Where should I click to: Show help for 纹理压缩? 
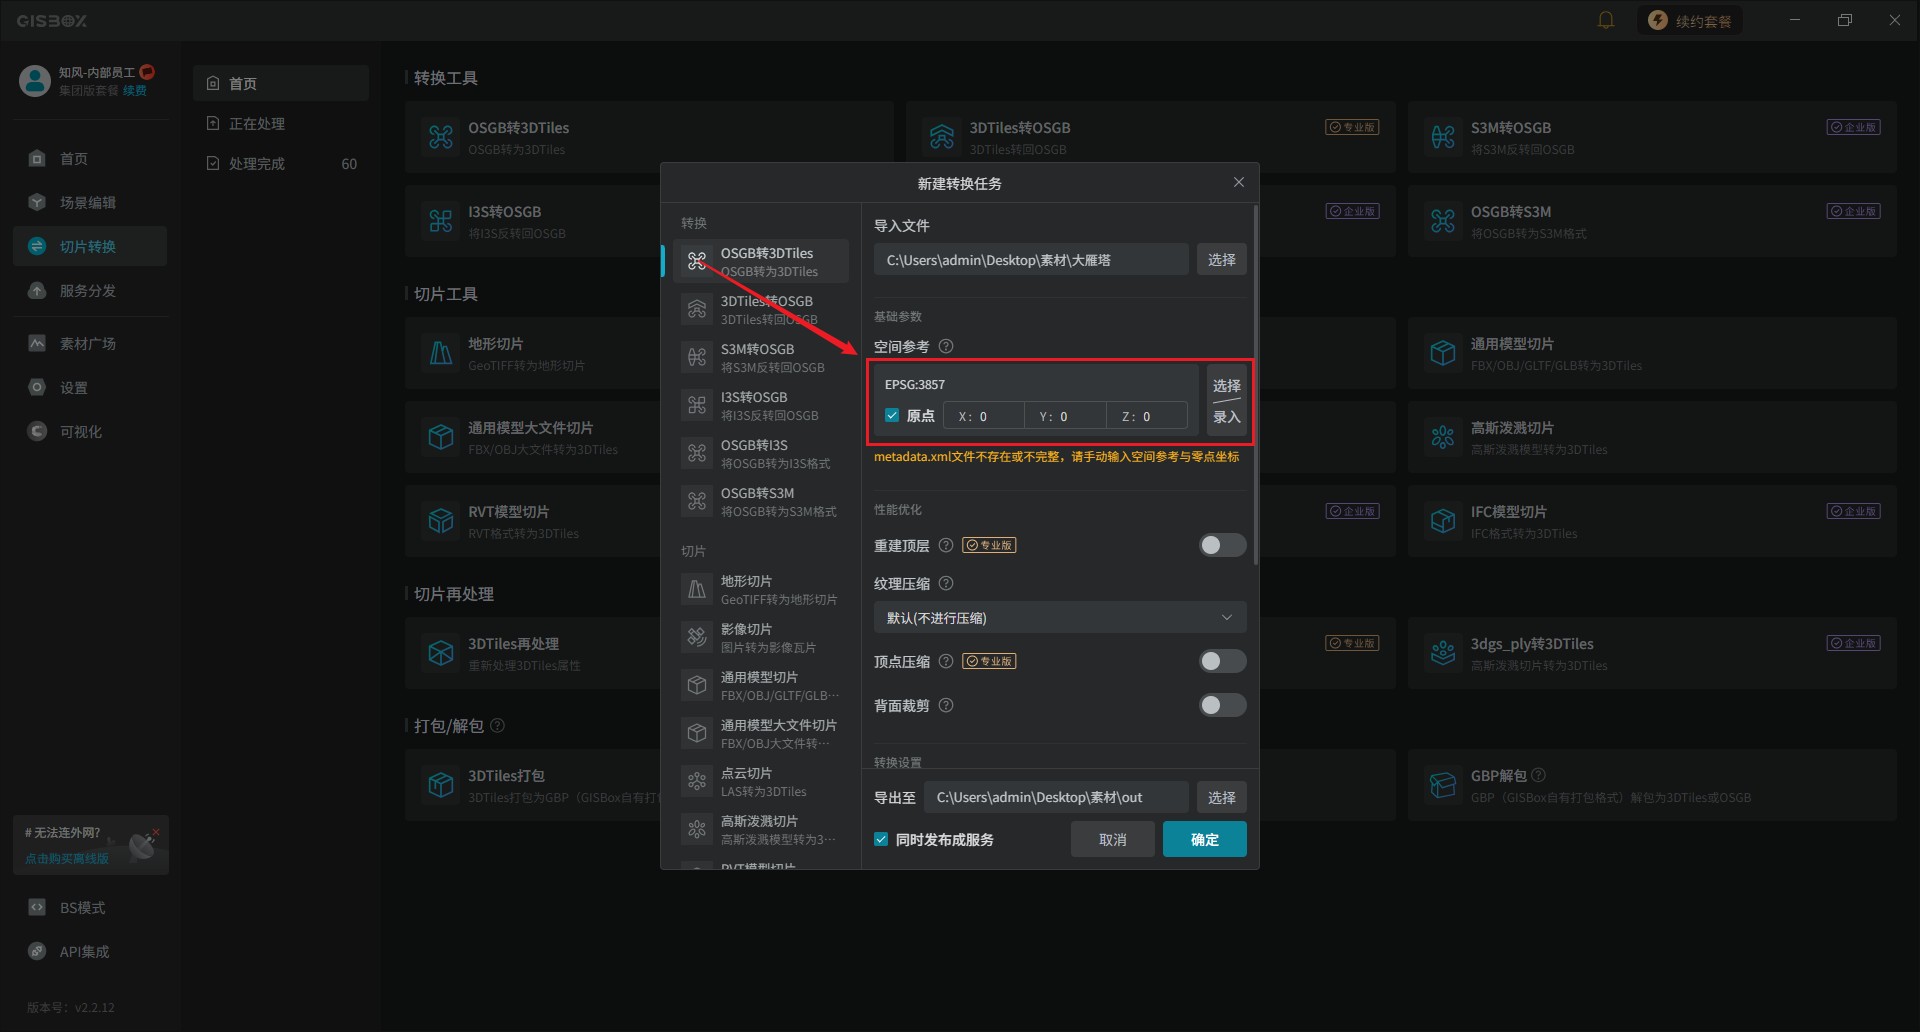[946, 584]
